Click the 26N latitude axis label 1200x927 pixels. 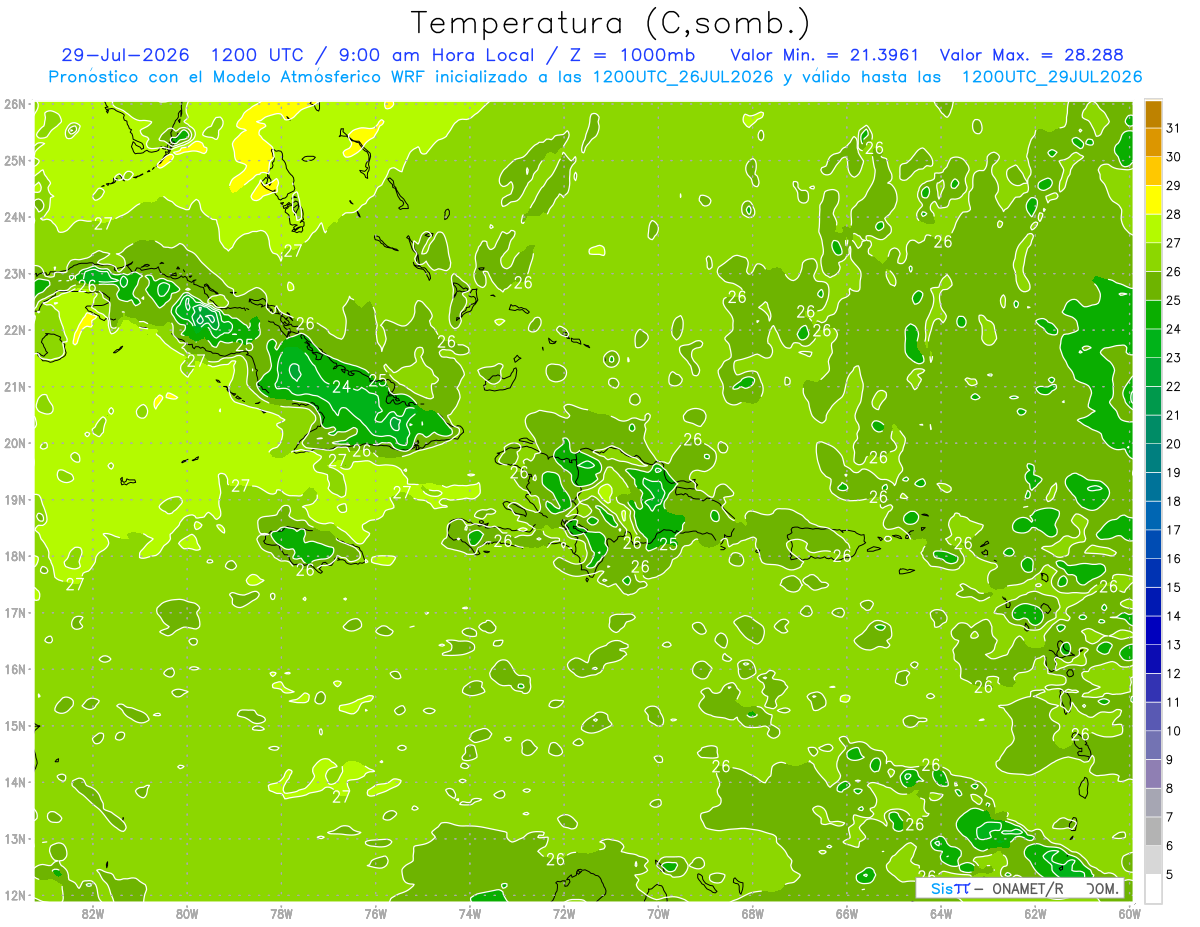tap(15, 104)
